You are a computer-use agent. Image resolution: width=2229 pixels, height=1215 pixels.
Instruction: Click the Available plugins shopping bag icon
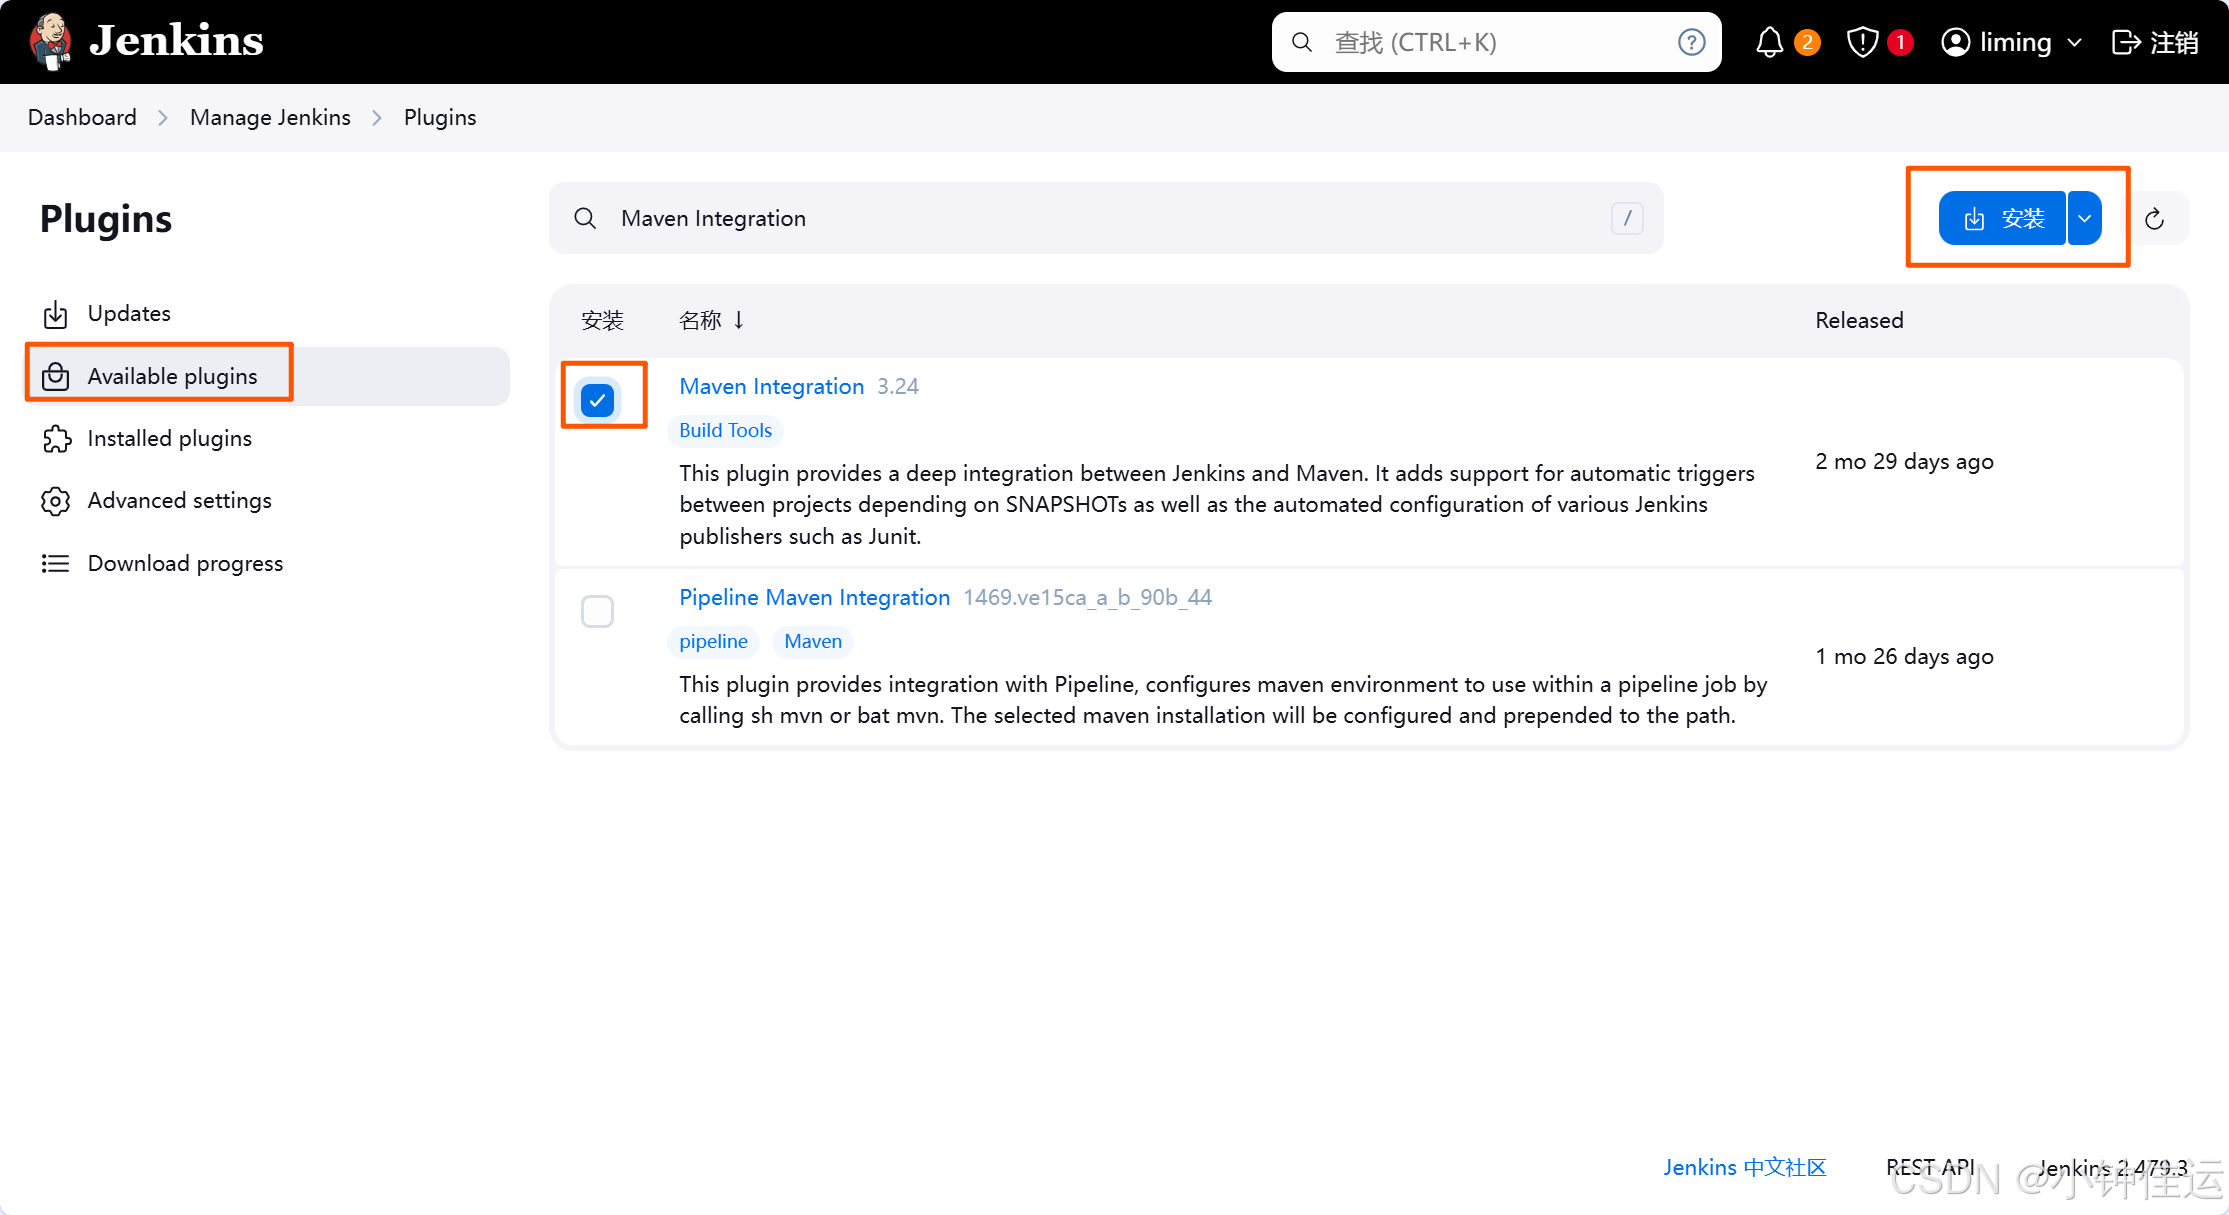(x=56, y=376)
